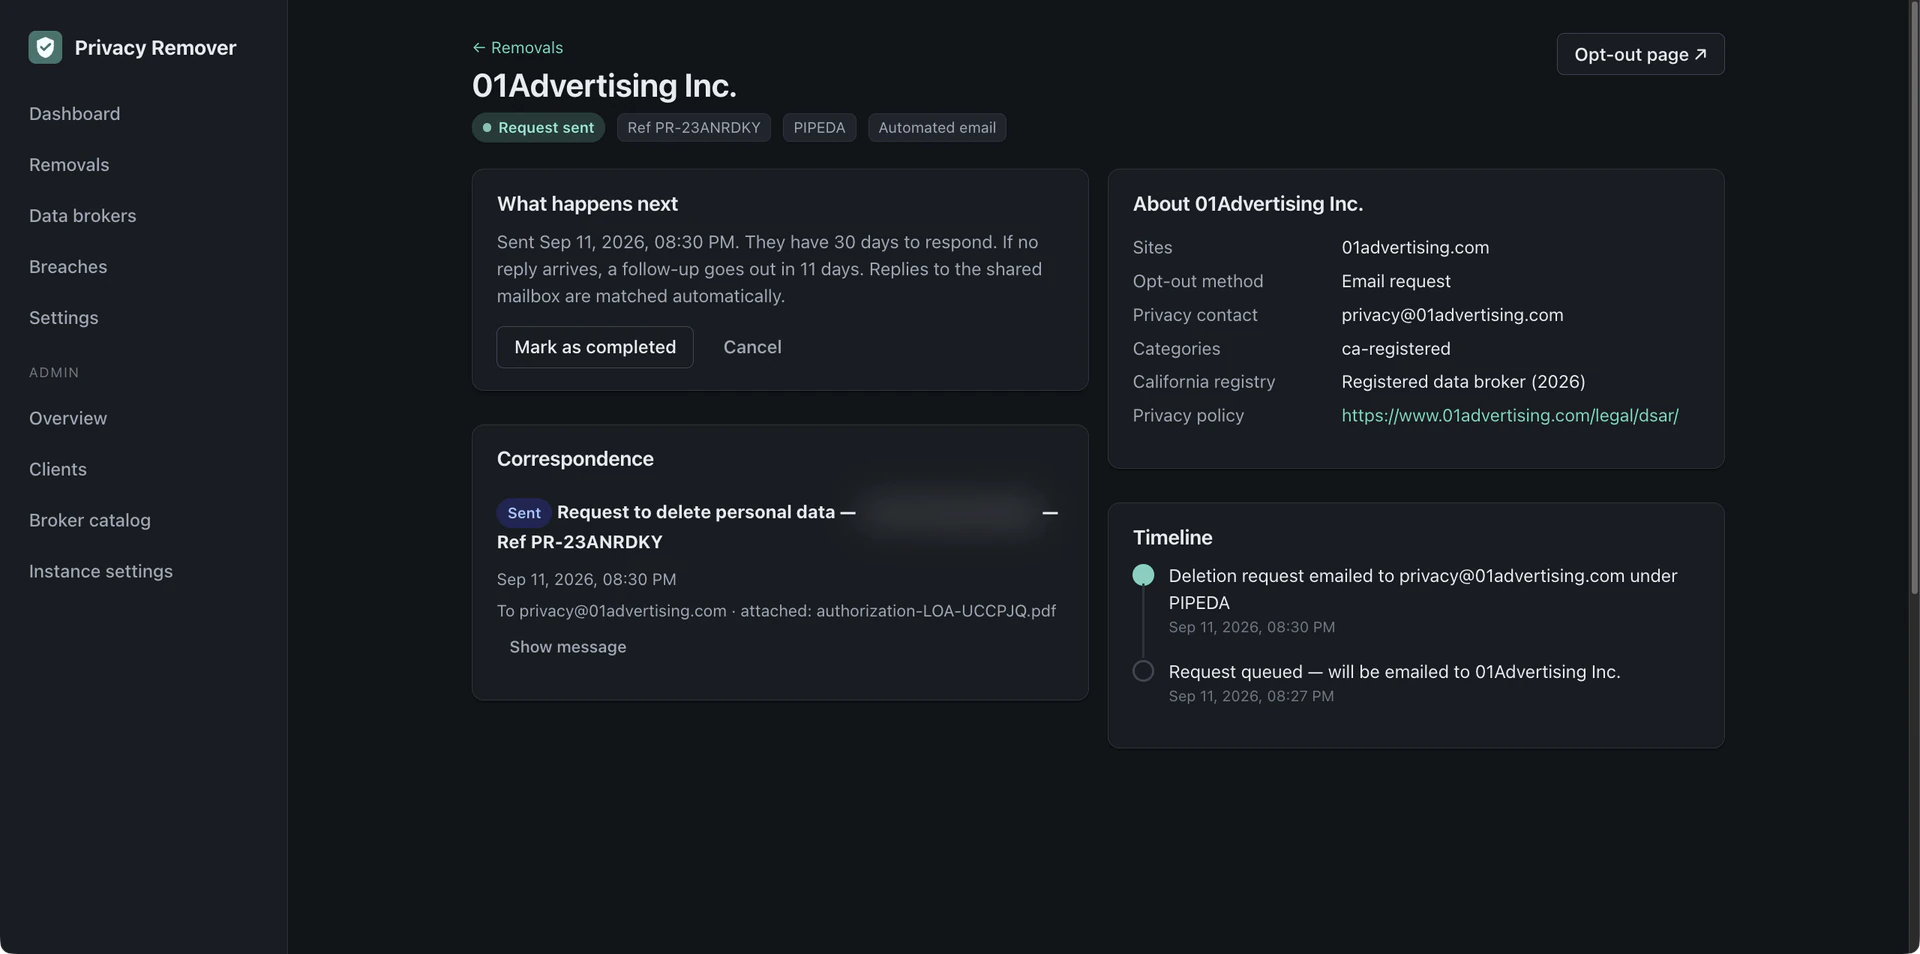The width and height of the screenshot is (1920, 954).
Task: Navigate to Breaches
Action: 68,267
